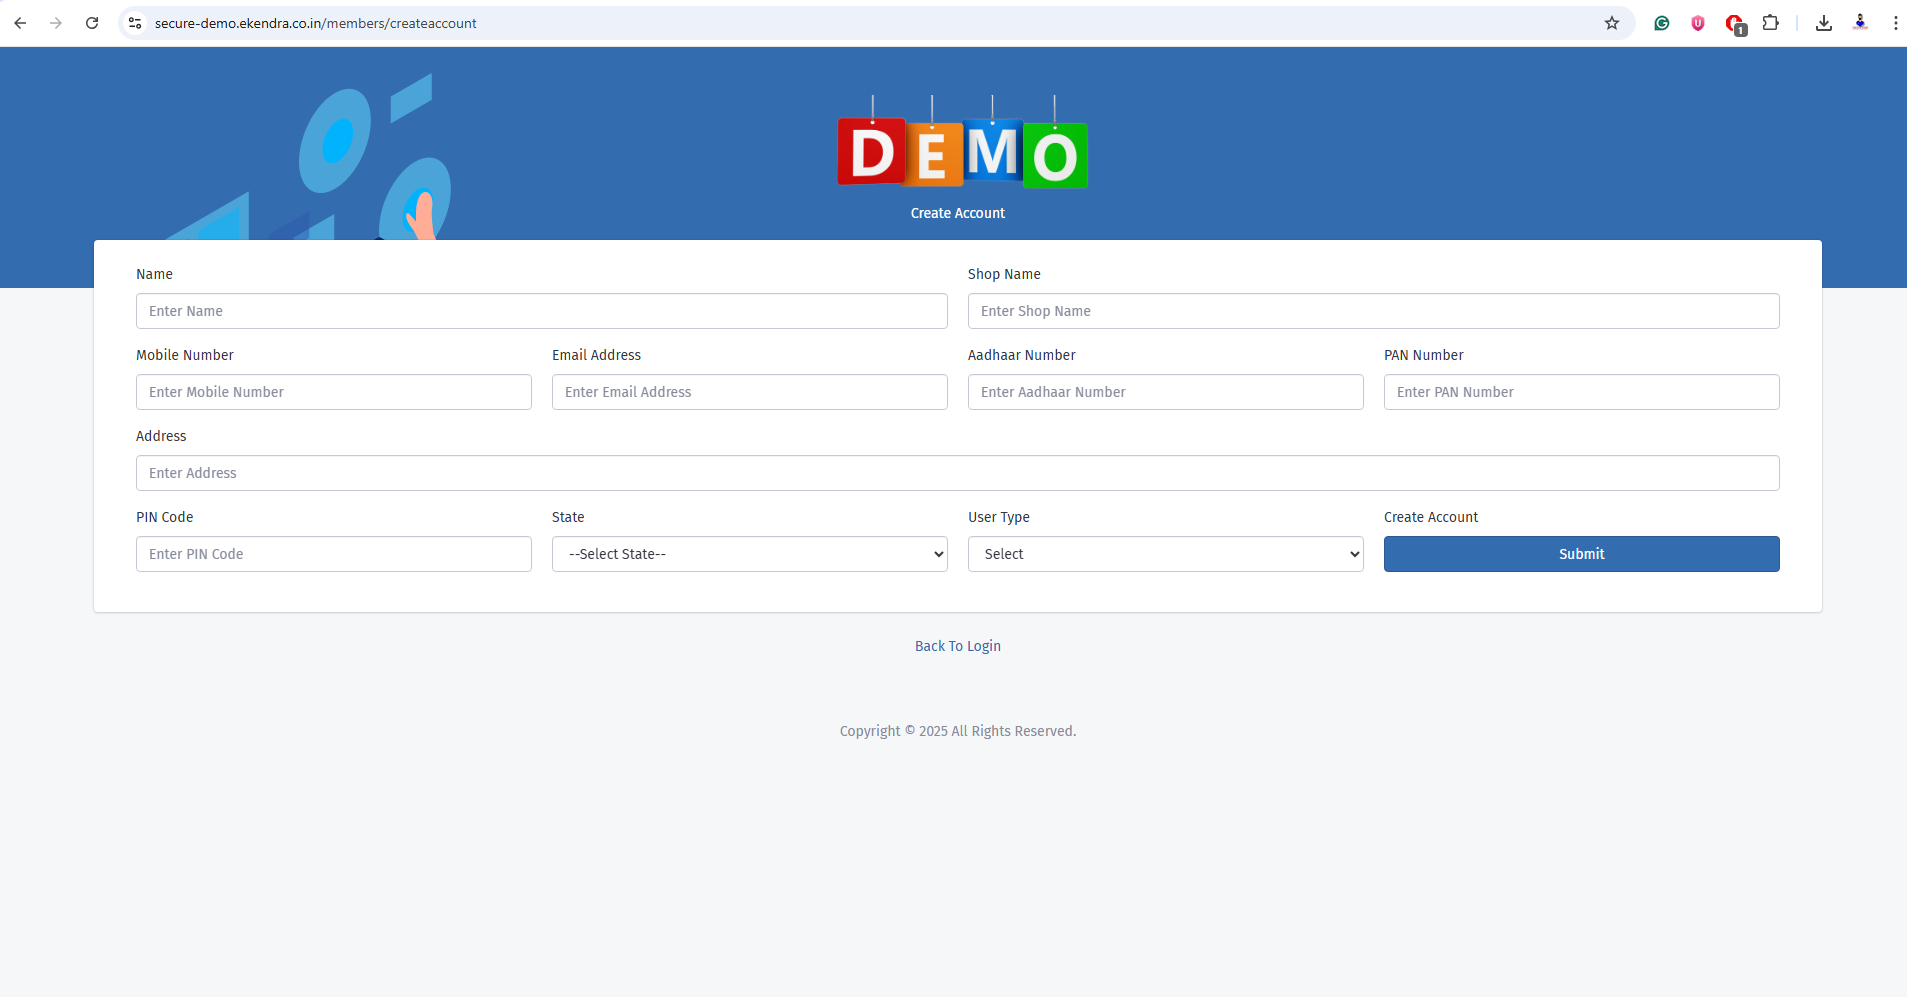1907x997 pixels.
Task: Open the User Type dropdown
Action: tap(1165, 554)
